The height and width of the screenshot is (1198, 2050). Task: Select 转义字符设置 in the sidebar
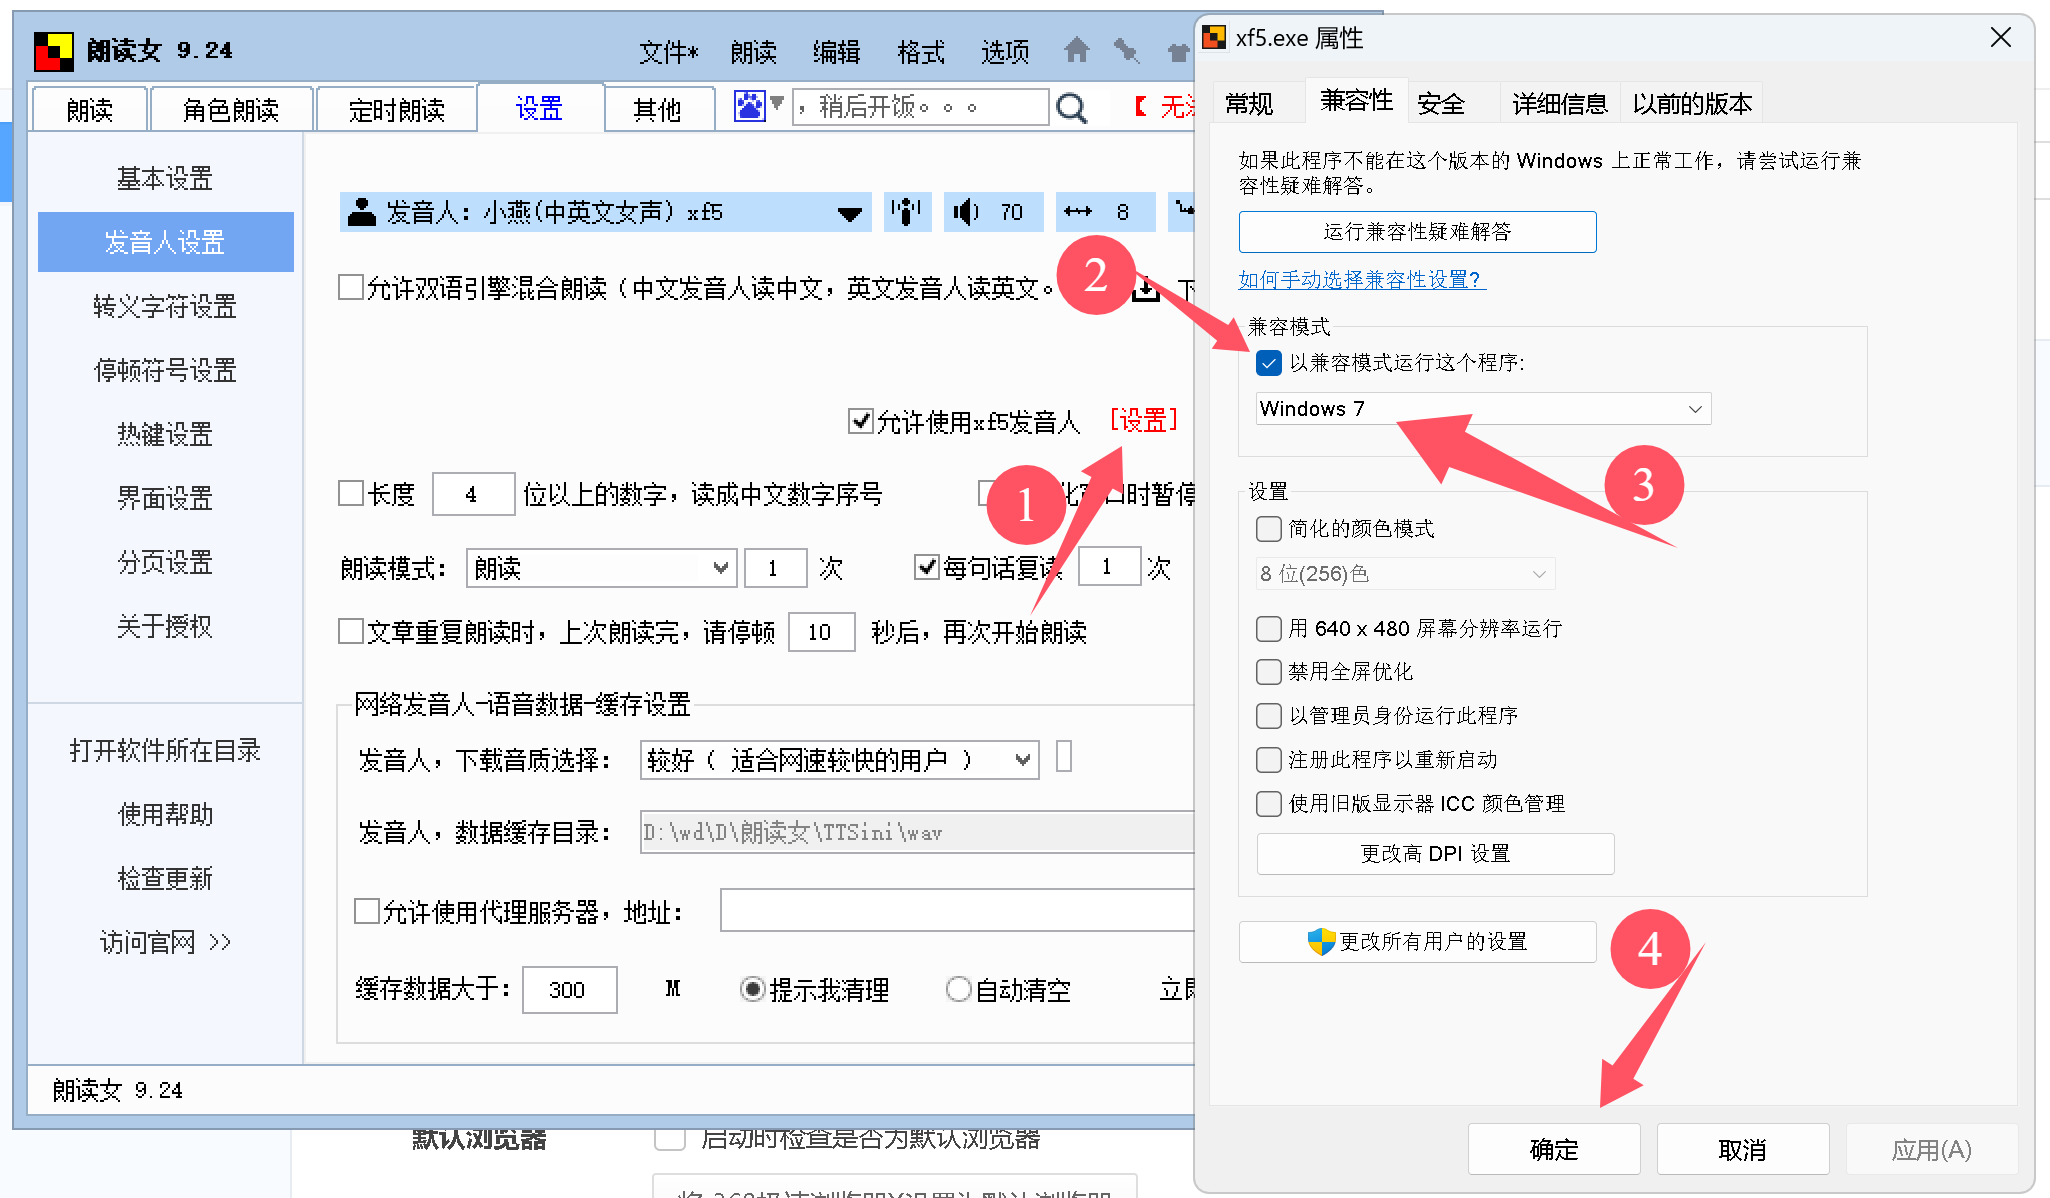(x=165, y=306)
